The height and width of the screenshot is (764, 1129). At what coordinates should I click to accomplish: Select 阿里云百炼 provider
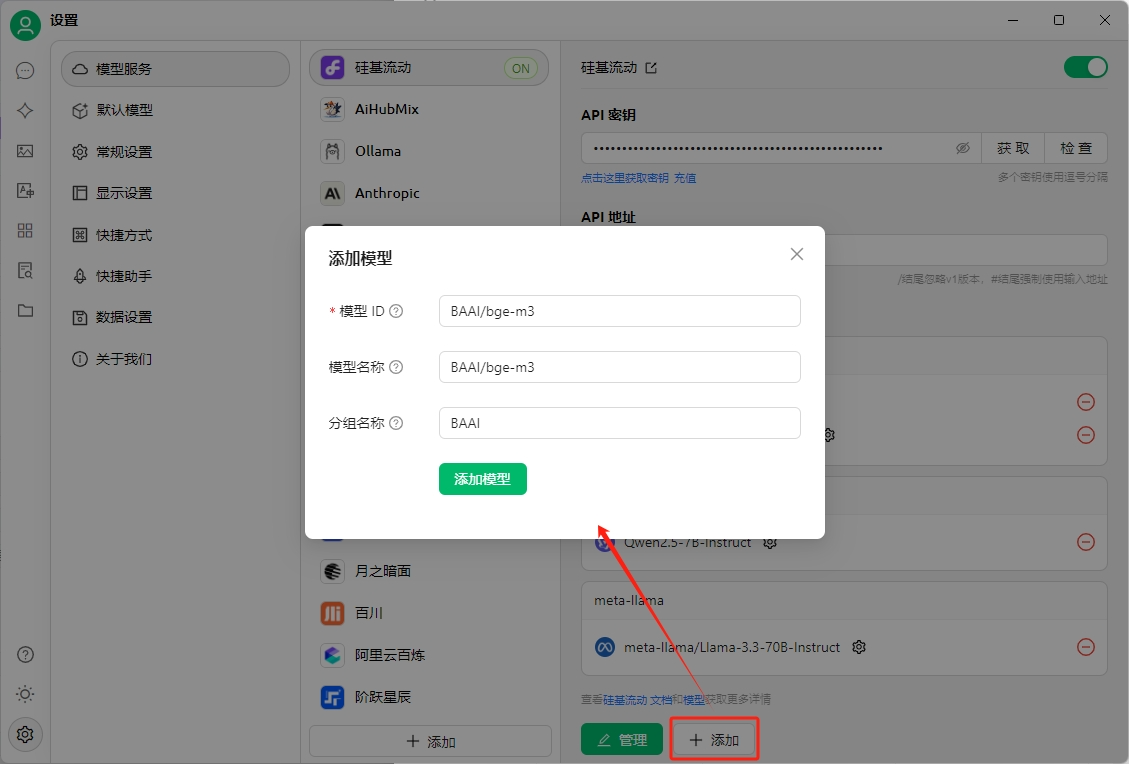click(x=429, y=655)
